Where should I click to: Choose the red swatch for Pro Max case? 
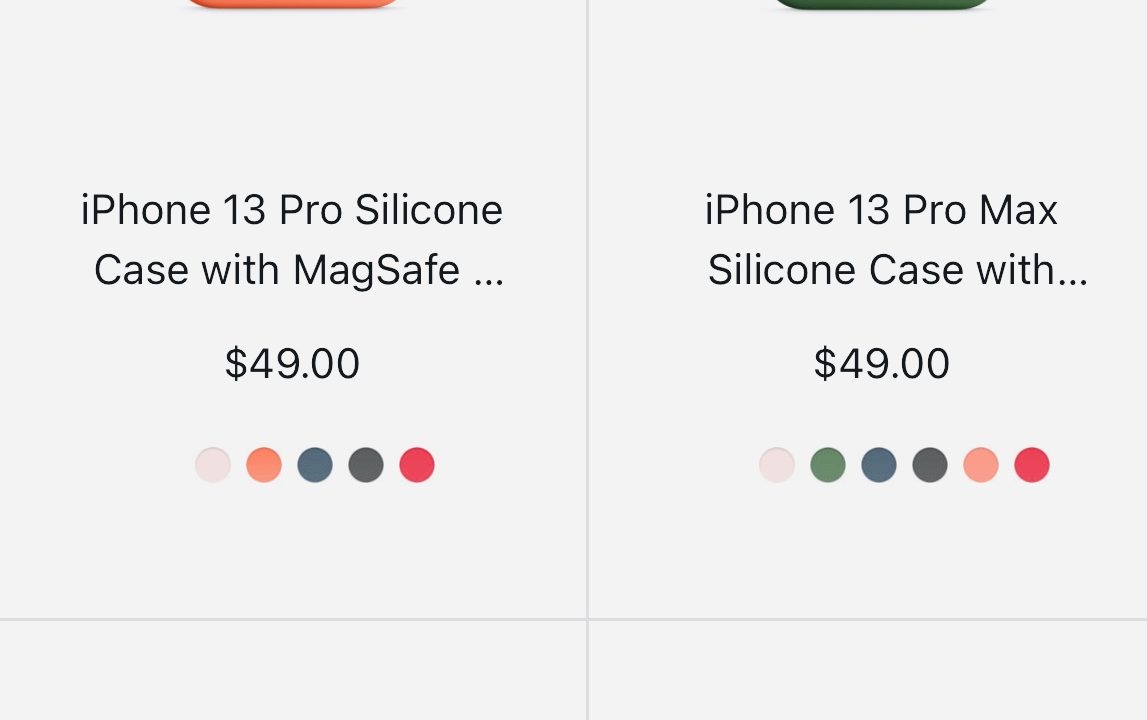pyautogui.click(x=1032, y=465)
